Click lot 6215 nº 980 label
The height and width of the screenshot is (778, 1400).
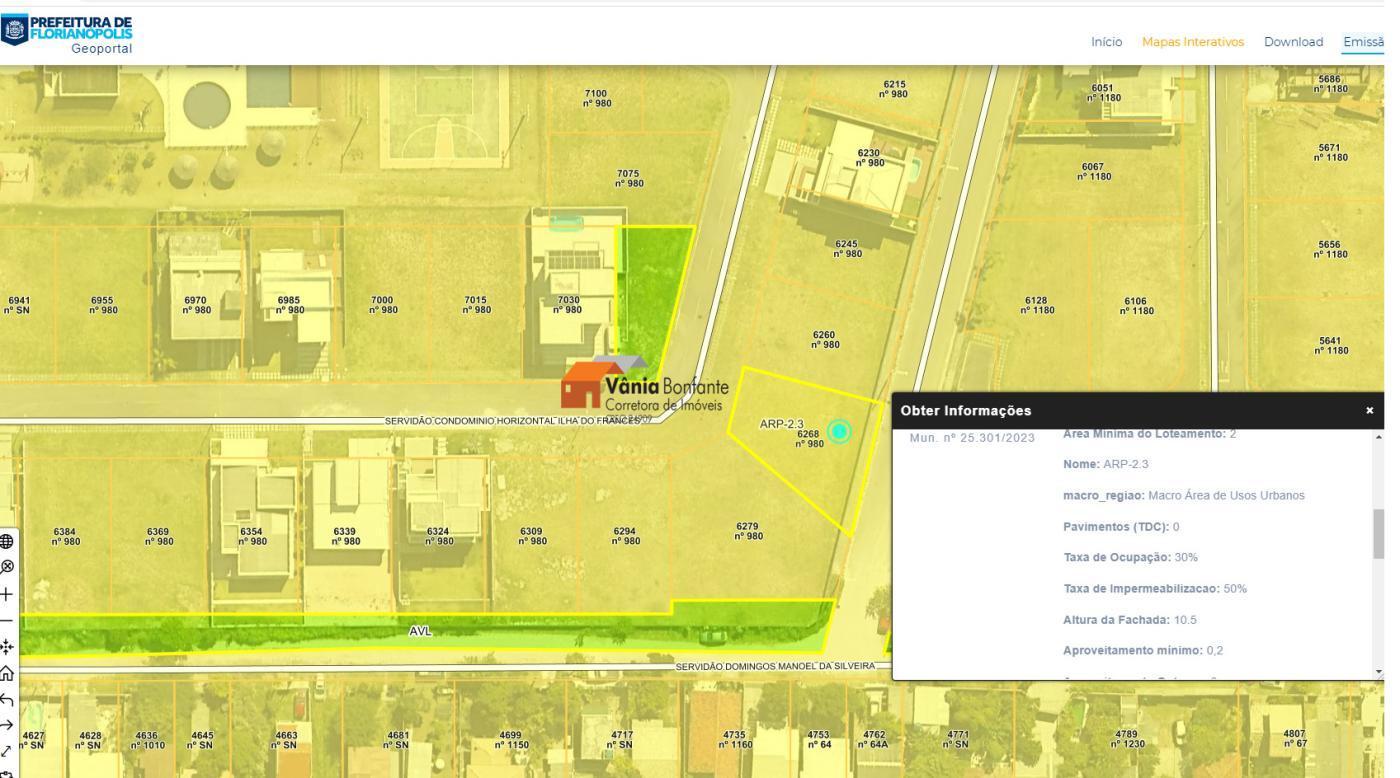pyautogui.click(x=894, y=89)
